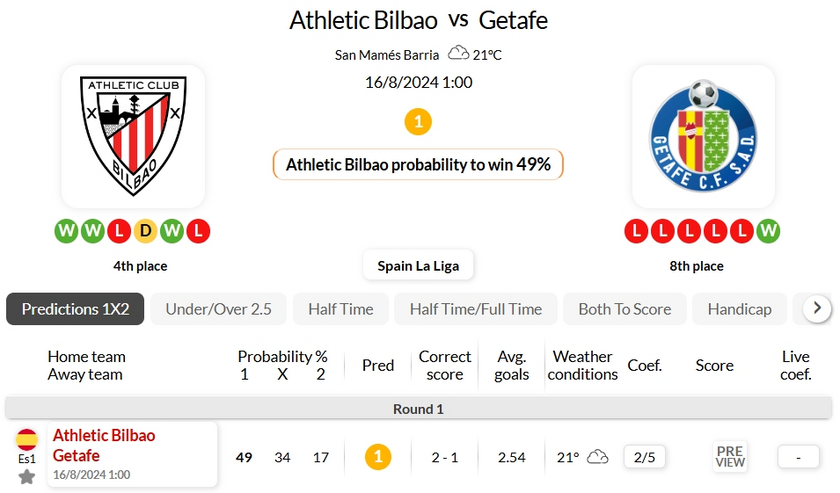Viewport: 840px width, 493px height.
Task: Click Athletic Bilbao's yellow D form badge
Action: pyautogui.click(x=145, y=232)
